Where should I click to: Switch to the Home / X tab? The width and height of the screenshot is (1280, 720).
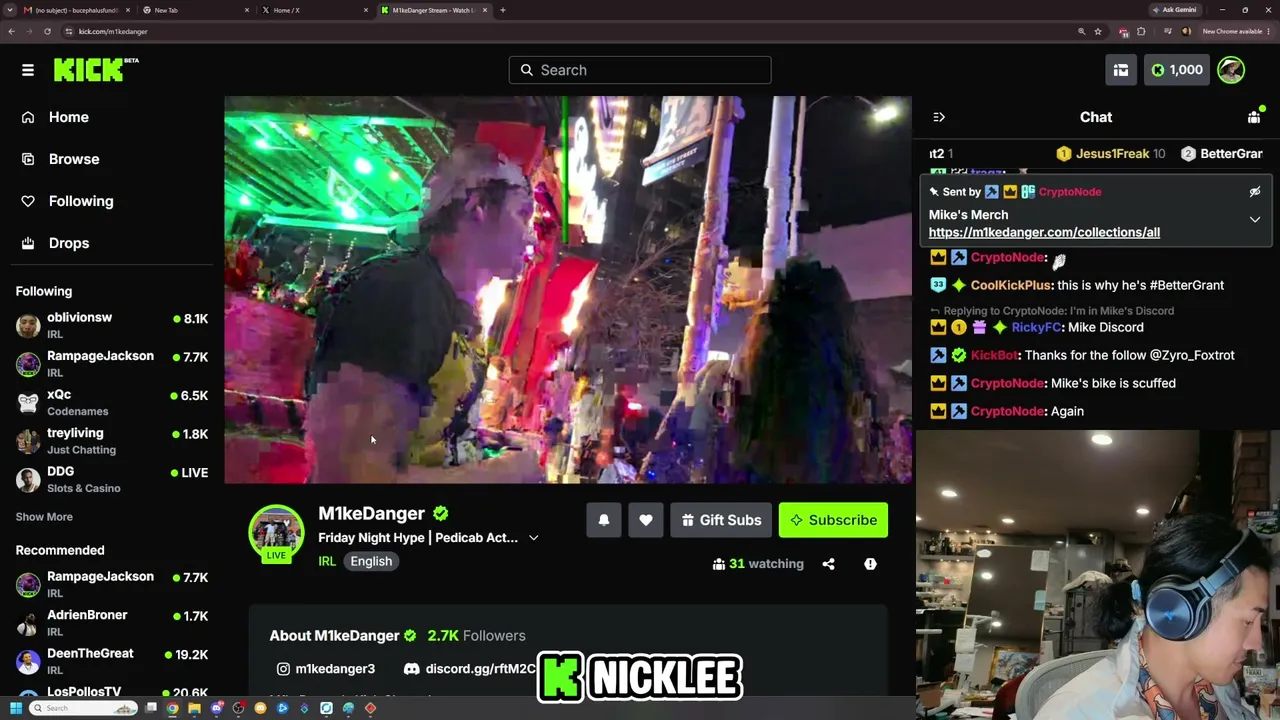click(x=313, y=10)
